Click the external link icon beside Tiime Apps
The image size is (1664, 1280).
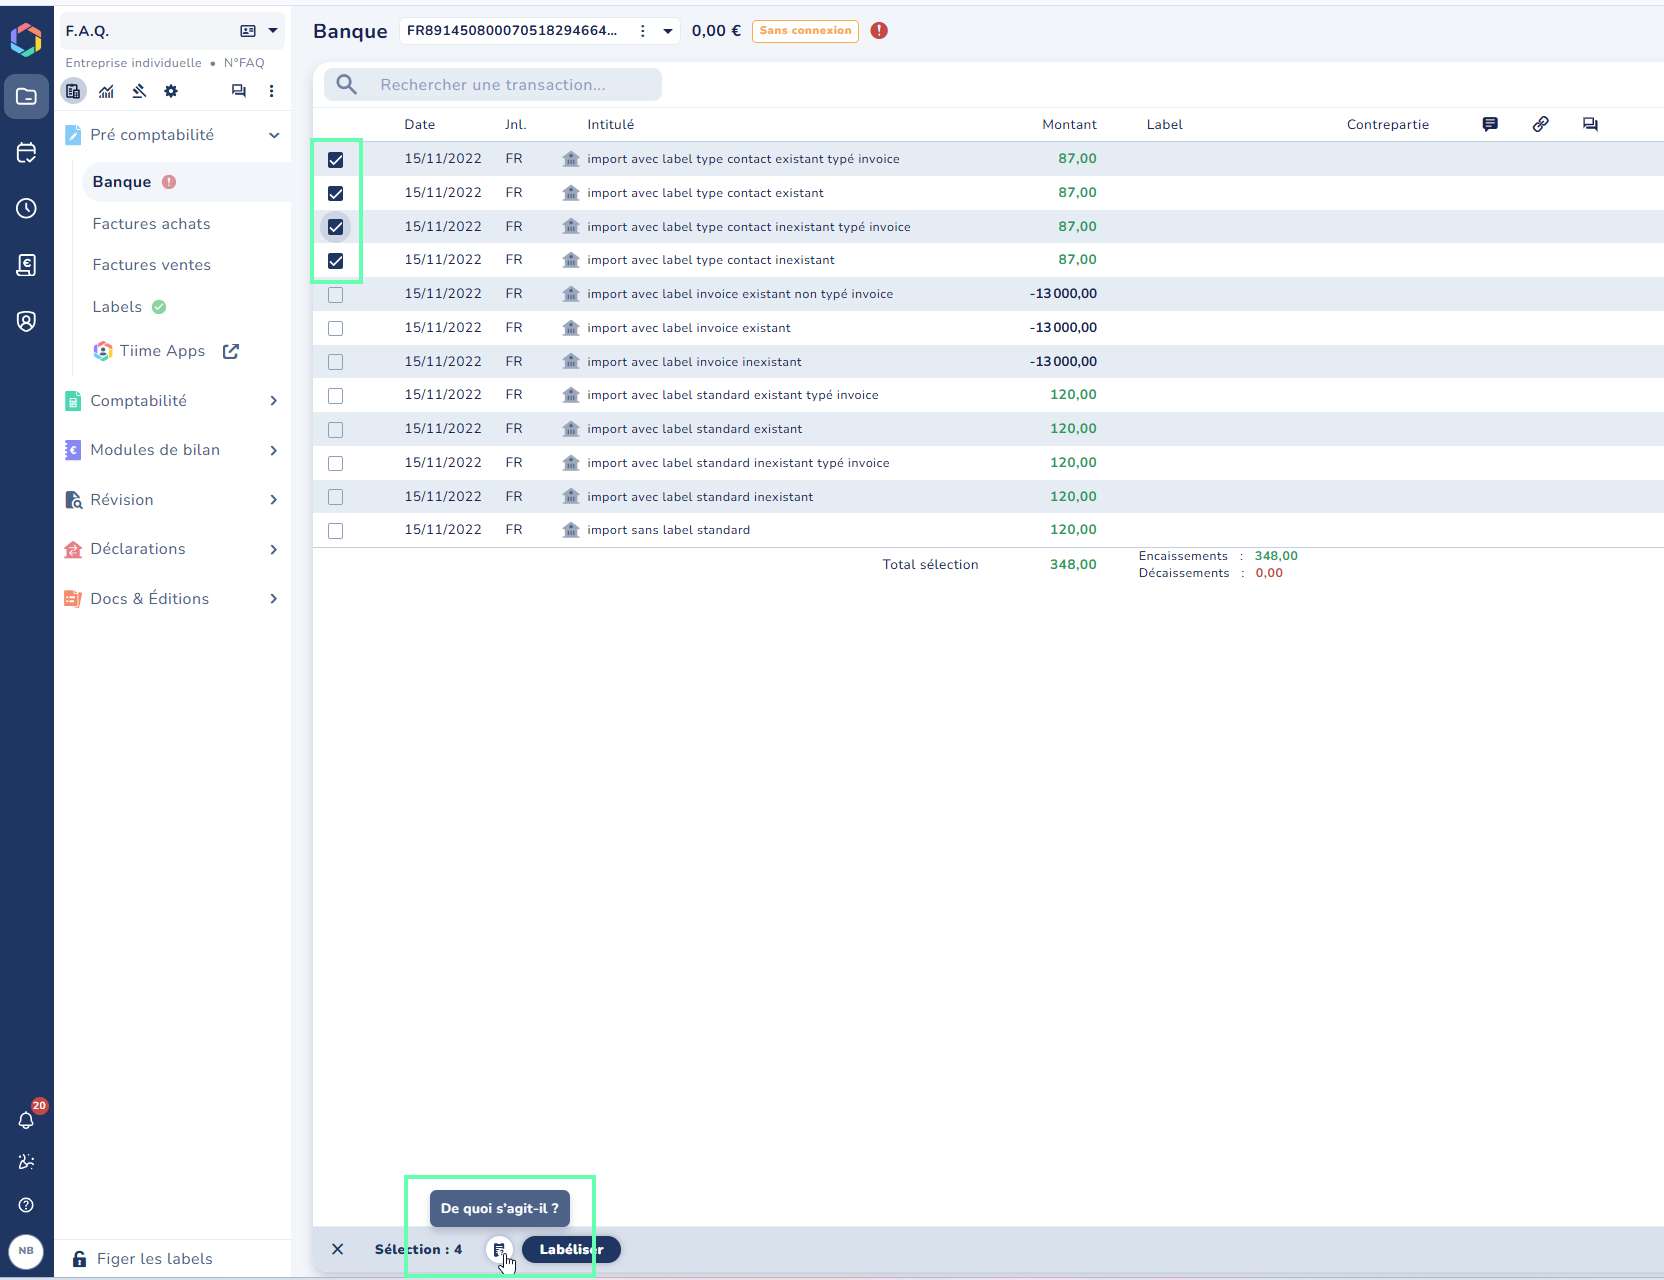point(231,351)
